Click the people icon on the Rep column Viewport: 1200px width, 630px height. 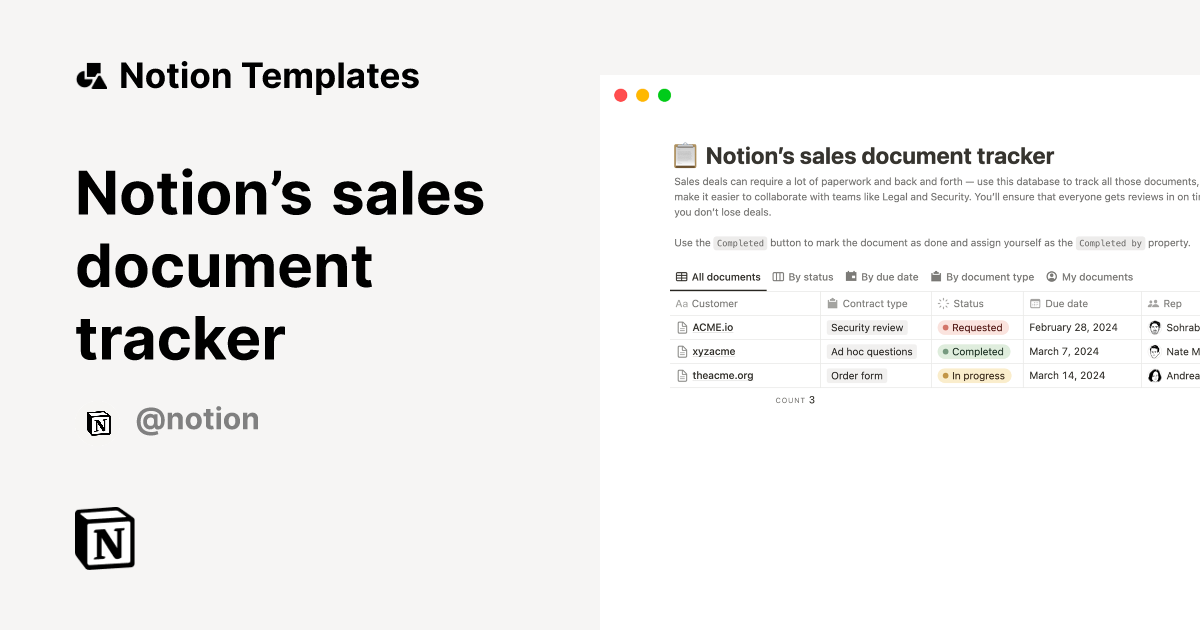pos(1156,303)
